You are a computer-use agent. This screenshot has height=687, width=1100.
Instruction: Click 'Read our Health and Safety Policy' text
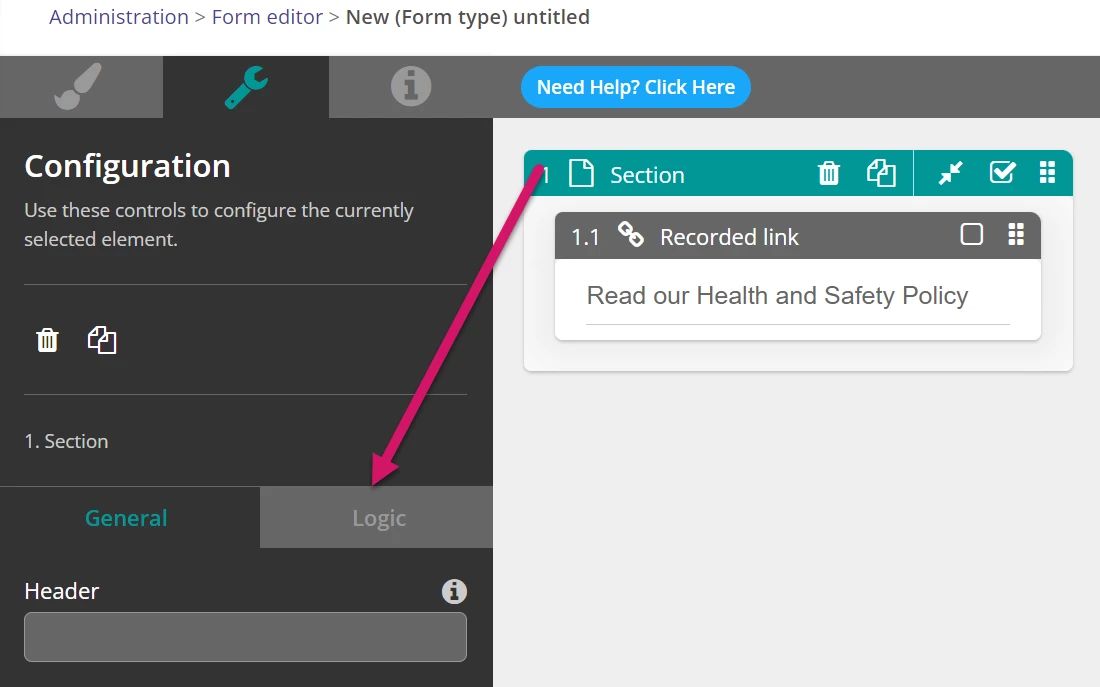[777, 295]
